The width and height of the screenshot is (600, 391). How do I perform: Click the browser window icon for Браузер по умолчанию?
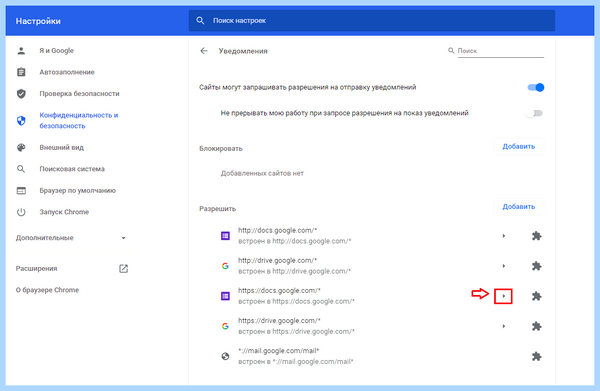pyautogui.click(x=21, y=191)
